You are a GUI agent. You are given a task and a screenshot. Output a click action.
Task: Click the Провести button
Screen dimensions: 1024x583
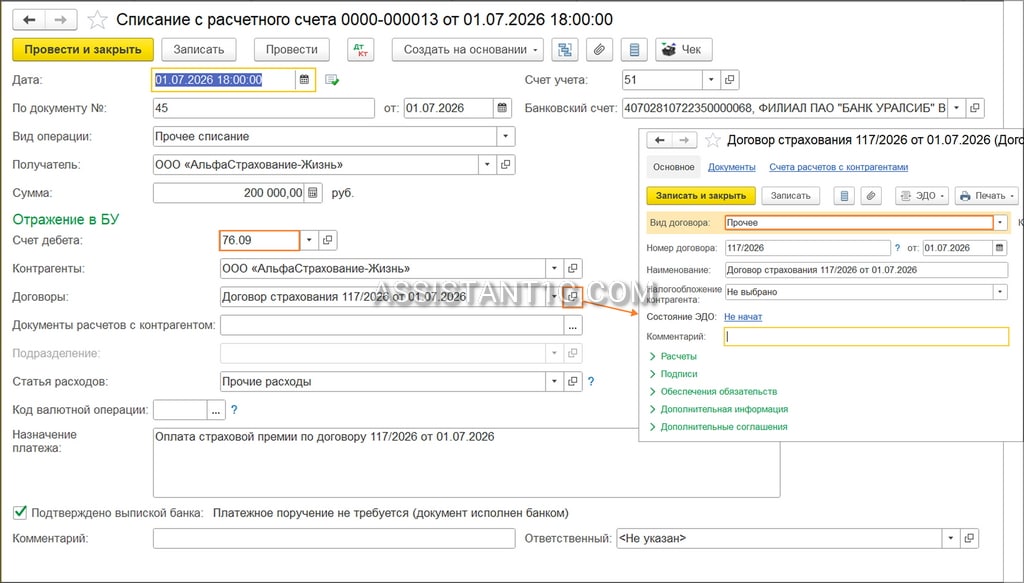(291, 50)
